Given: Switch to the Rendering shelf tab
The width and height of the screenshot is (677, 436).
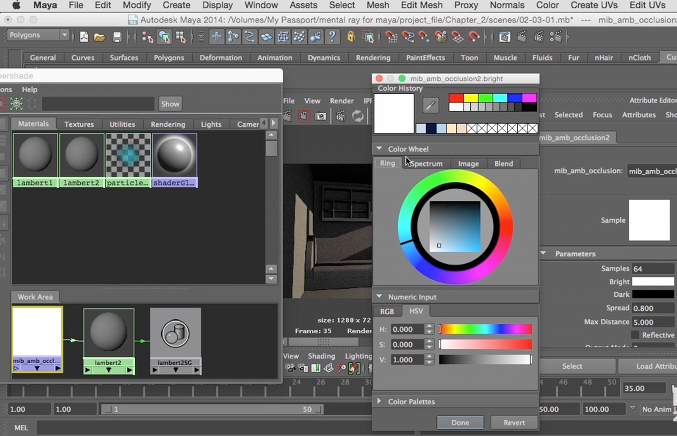Looking at the screenshot, I should [373, 57].
